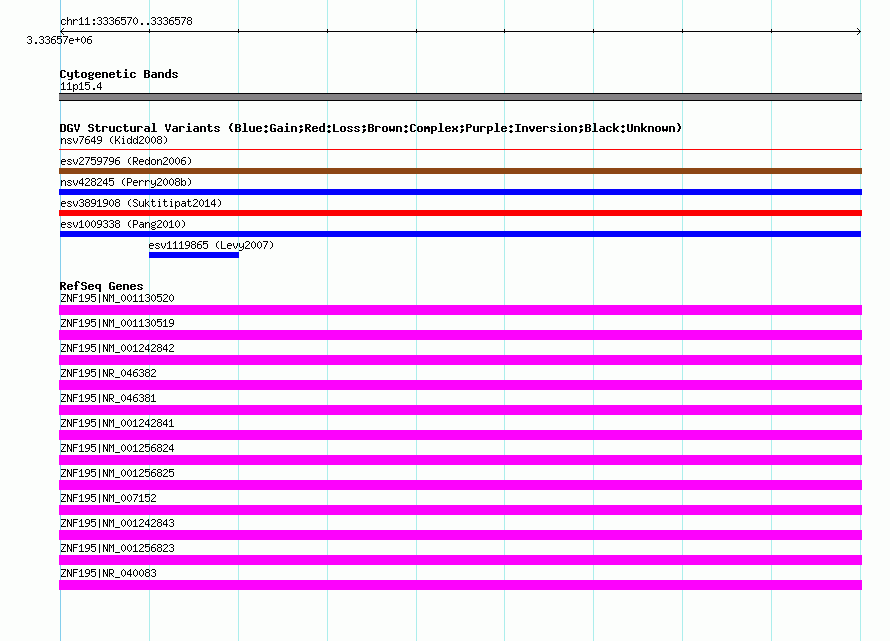The width and height of the screenshot is (890, 641).
Task: Click the magenta bar for NM_001242843
Action: point(460,535)
